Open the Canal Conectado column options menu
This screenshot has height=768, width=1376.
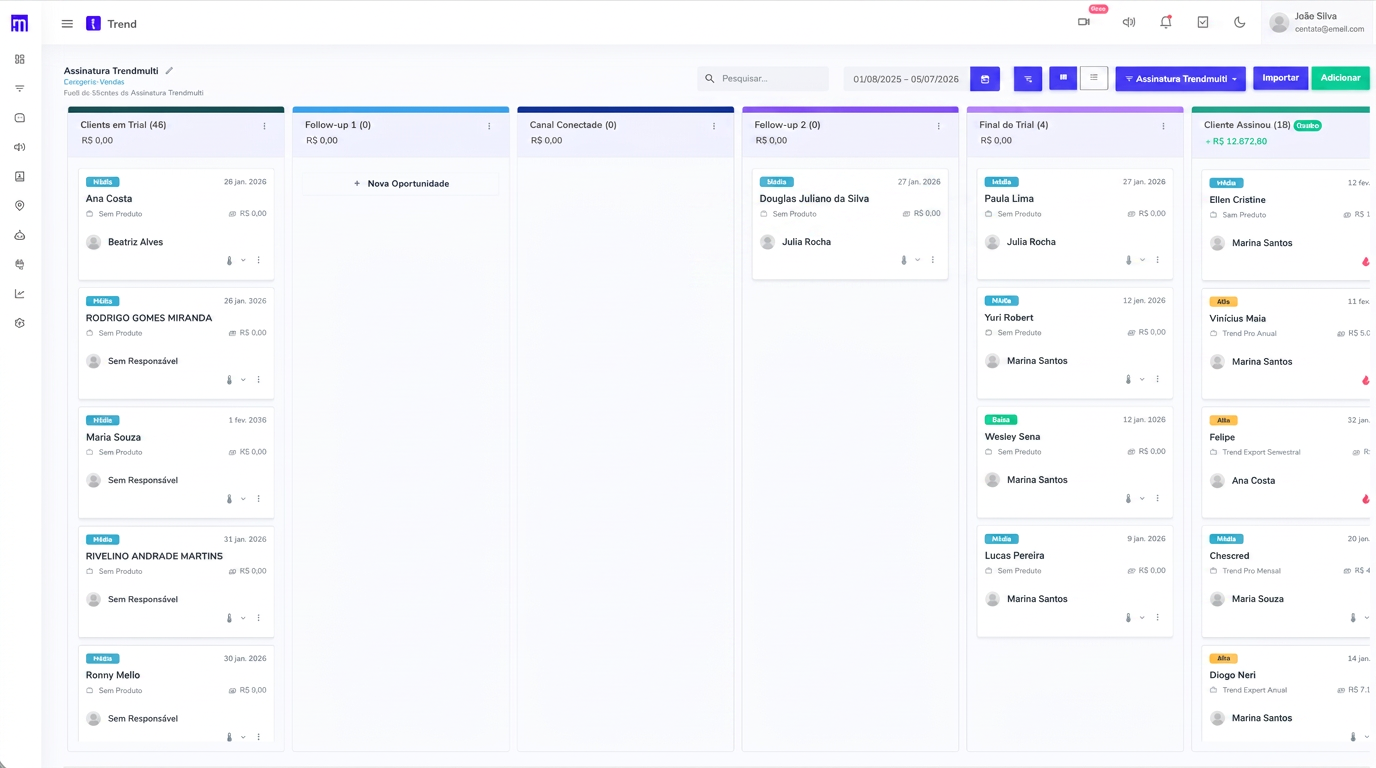pyautogui.click(x=714, y=126)
